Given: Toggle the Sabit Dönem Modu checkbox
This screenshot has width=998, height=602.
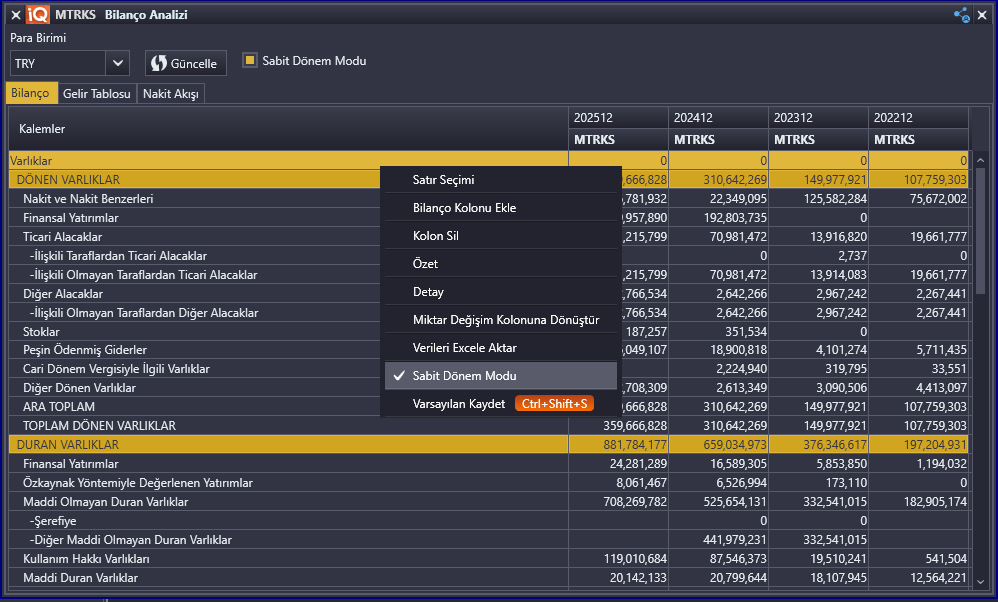Looking at the screenshot, I should coord(250,61).
